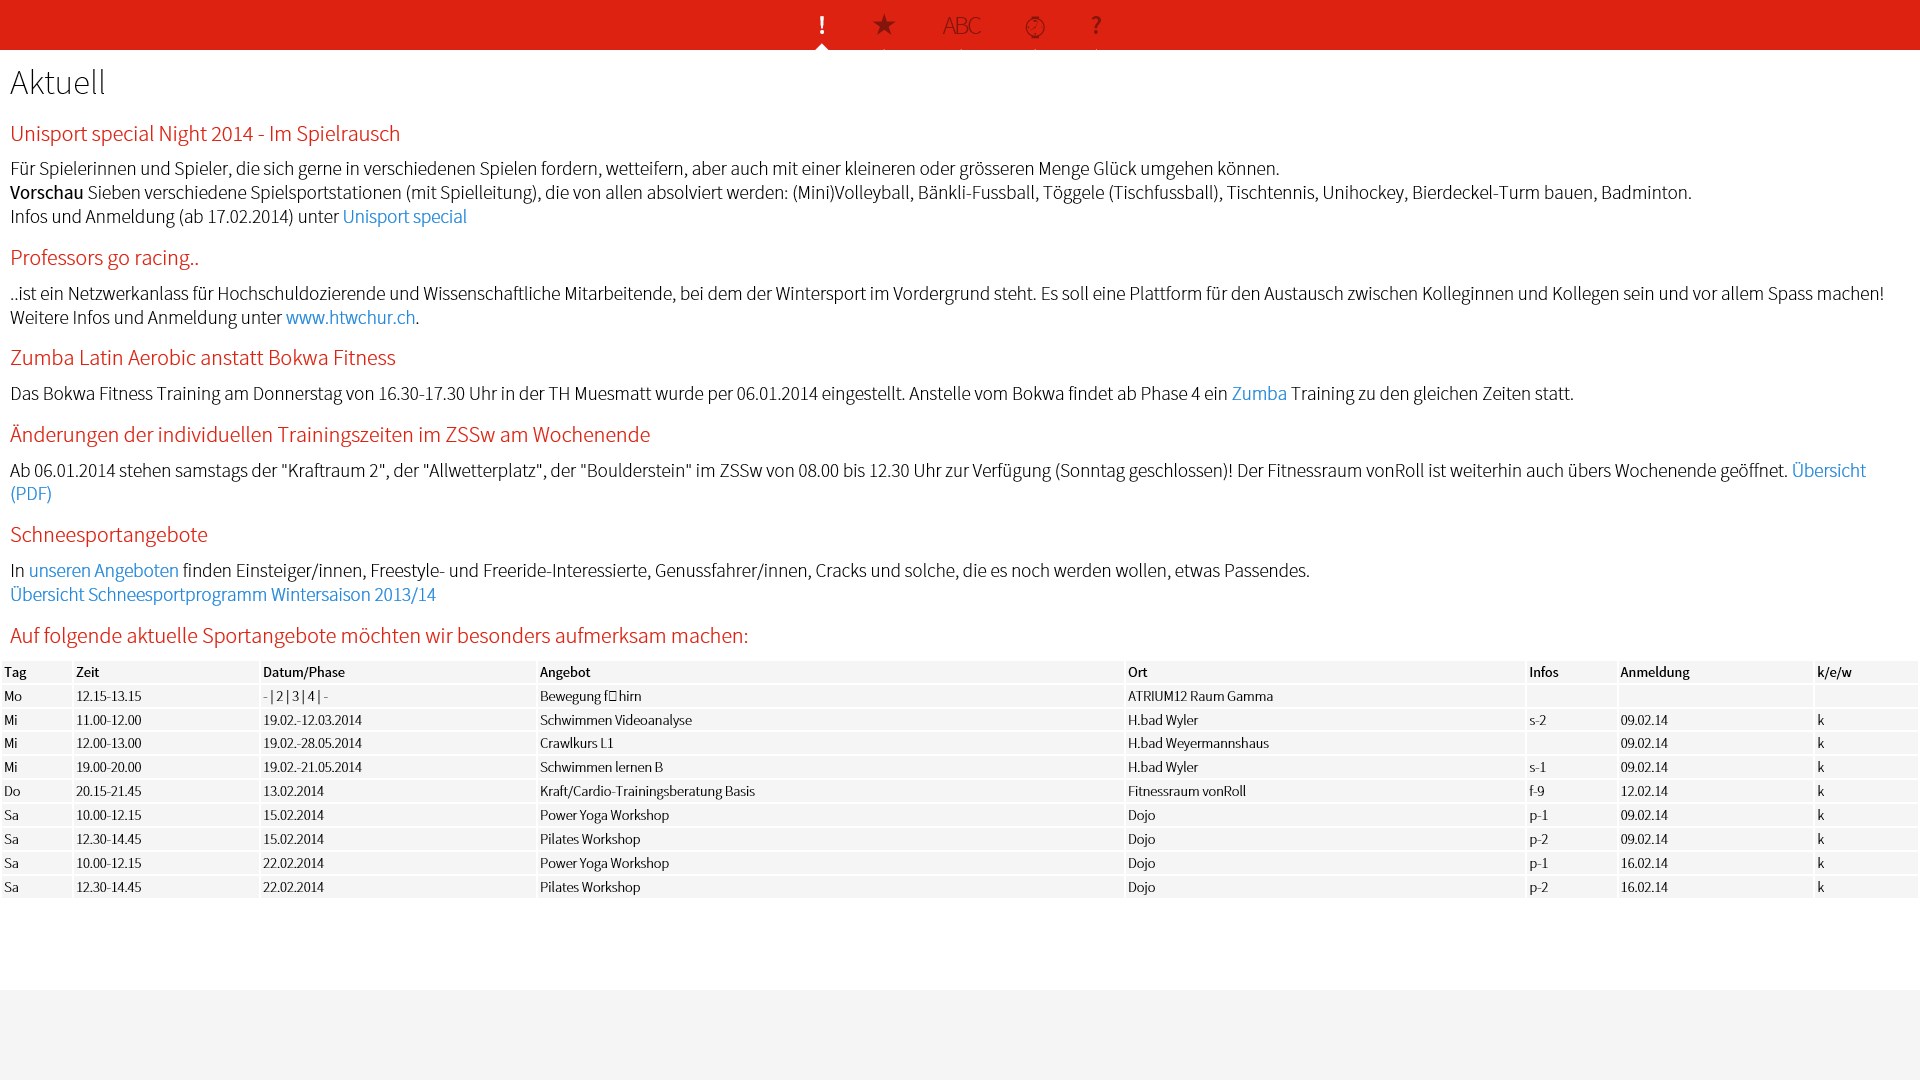Follow the www.htwchur.ch link

point(350,318)
